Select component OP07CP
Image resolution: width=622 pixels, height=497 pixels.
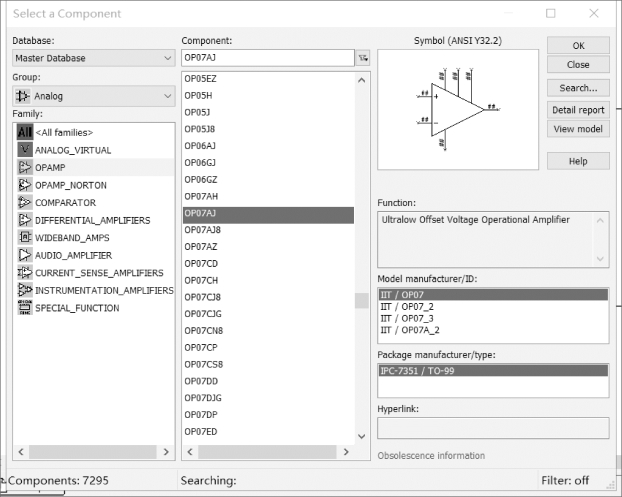coord(269,347)
